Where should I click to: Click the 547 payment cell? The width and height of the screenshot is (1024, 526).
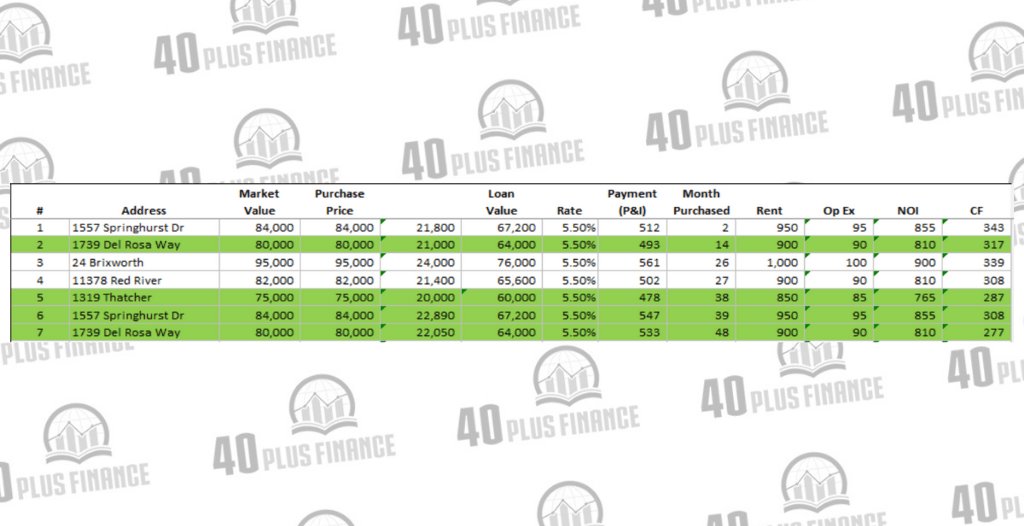pos(632,315)
